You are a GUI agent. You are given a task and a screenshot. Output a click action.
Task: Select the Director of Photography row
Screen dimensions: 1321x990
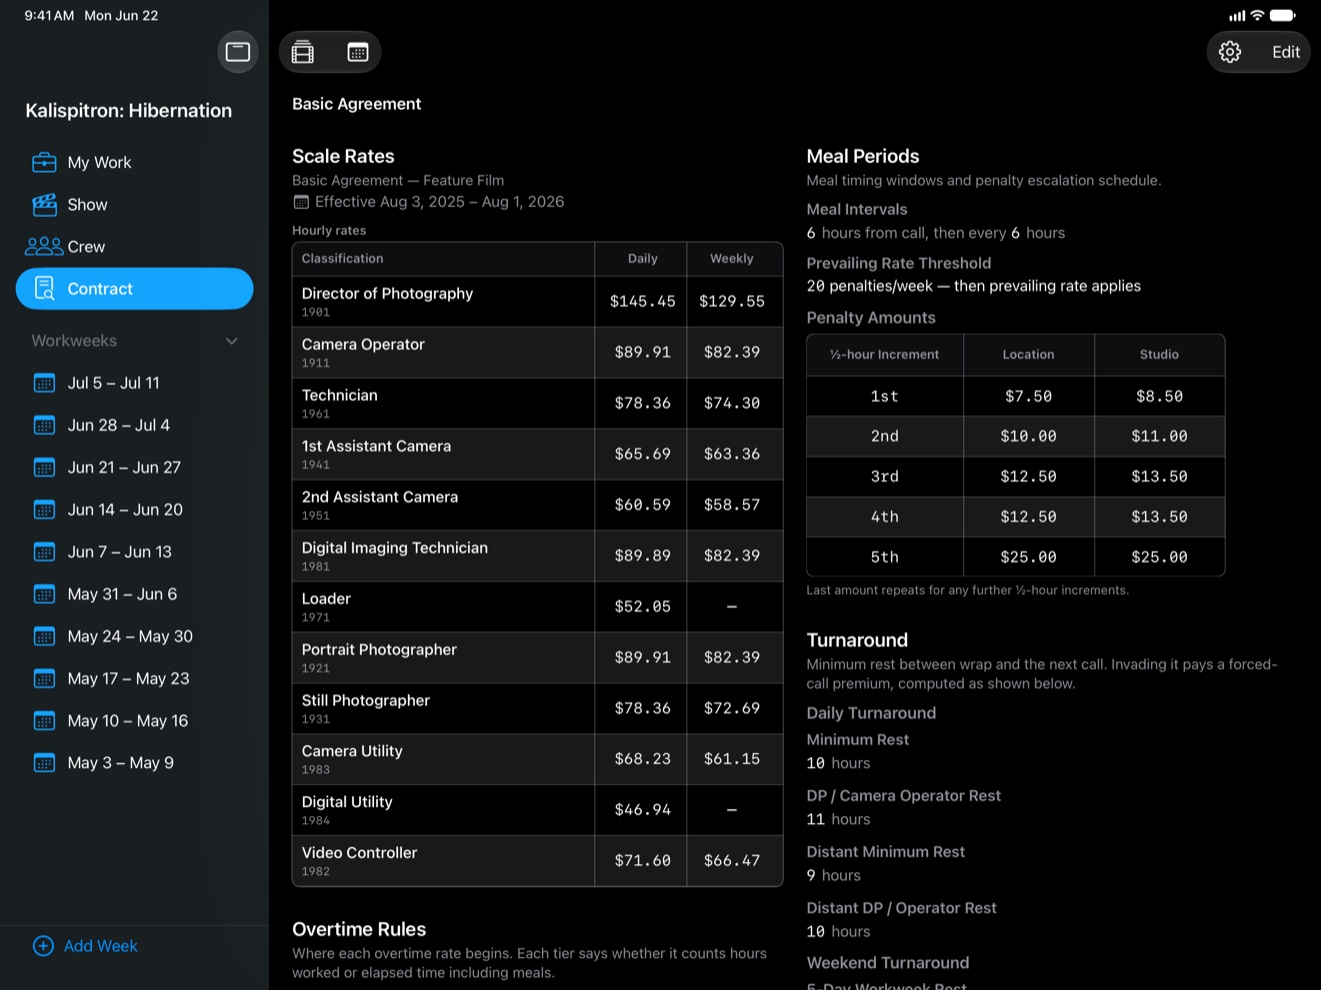click(x=537, y=301)
